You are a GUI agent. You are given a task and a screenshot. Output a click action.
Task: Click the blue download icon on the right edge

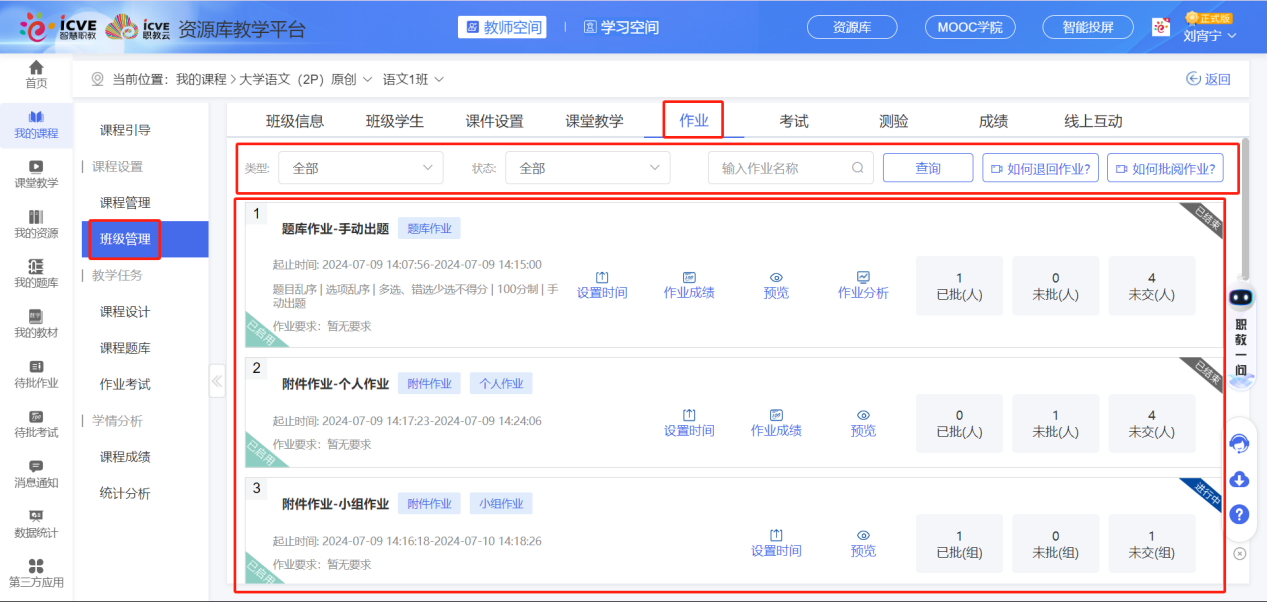[1239, 479]
